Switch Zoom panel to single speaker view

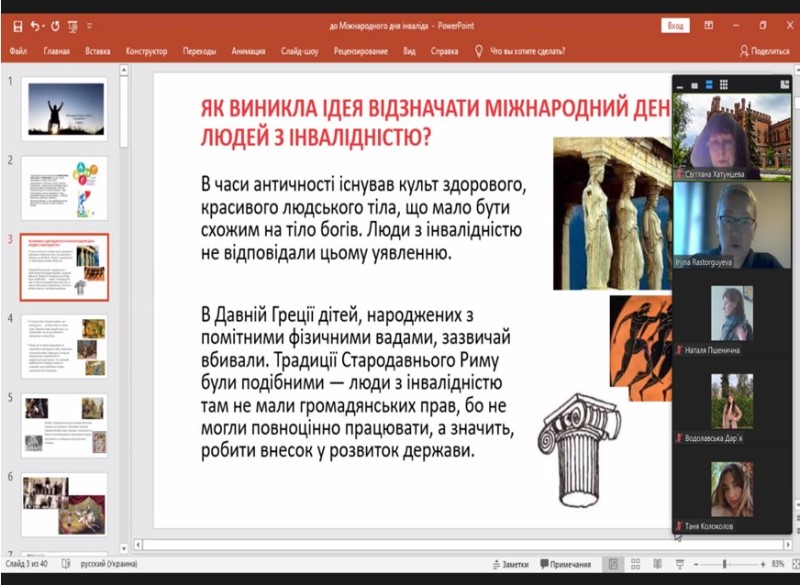click(694, 85)
